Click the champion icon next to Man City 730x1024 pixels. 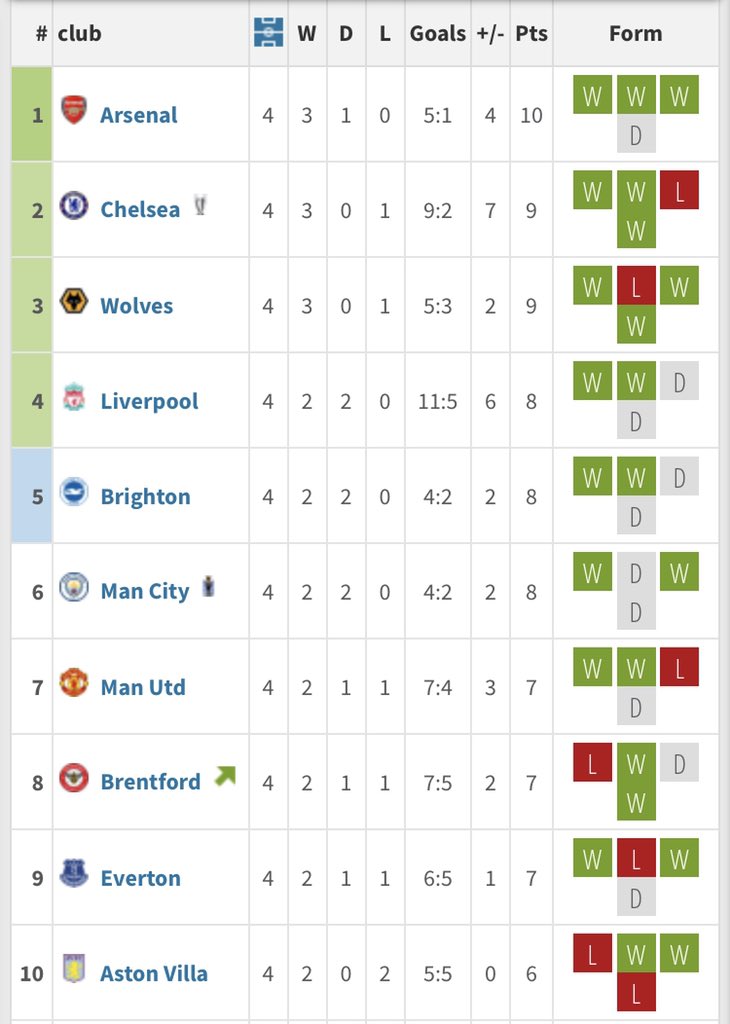pyautogui.click(x=208, y=586)
